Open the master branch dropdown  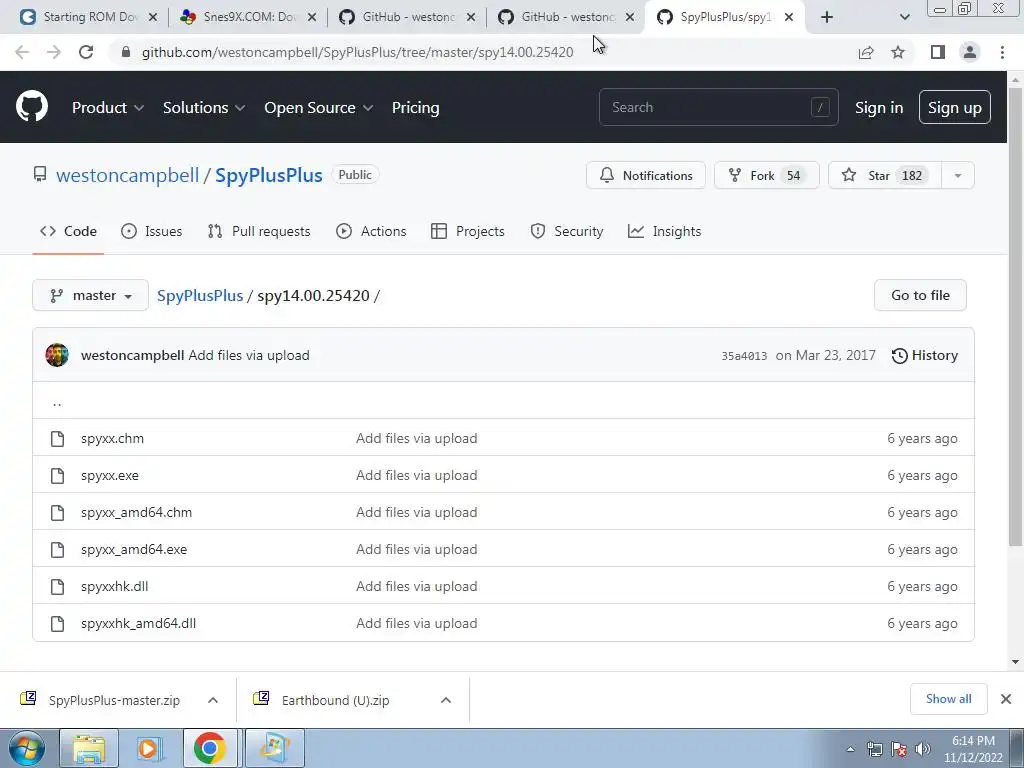90,295
